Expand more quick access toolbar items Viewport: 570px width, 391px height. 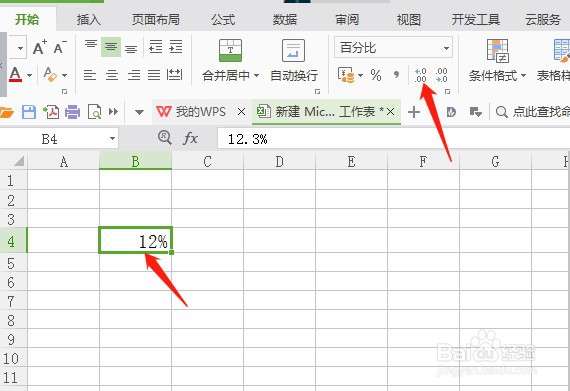coord(113,112)
